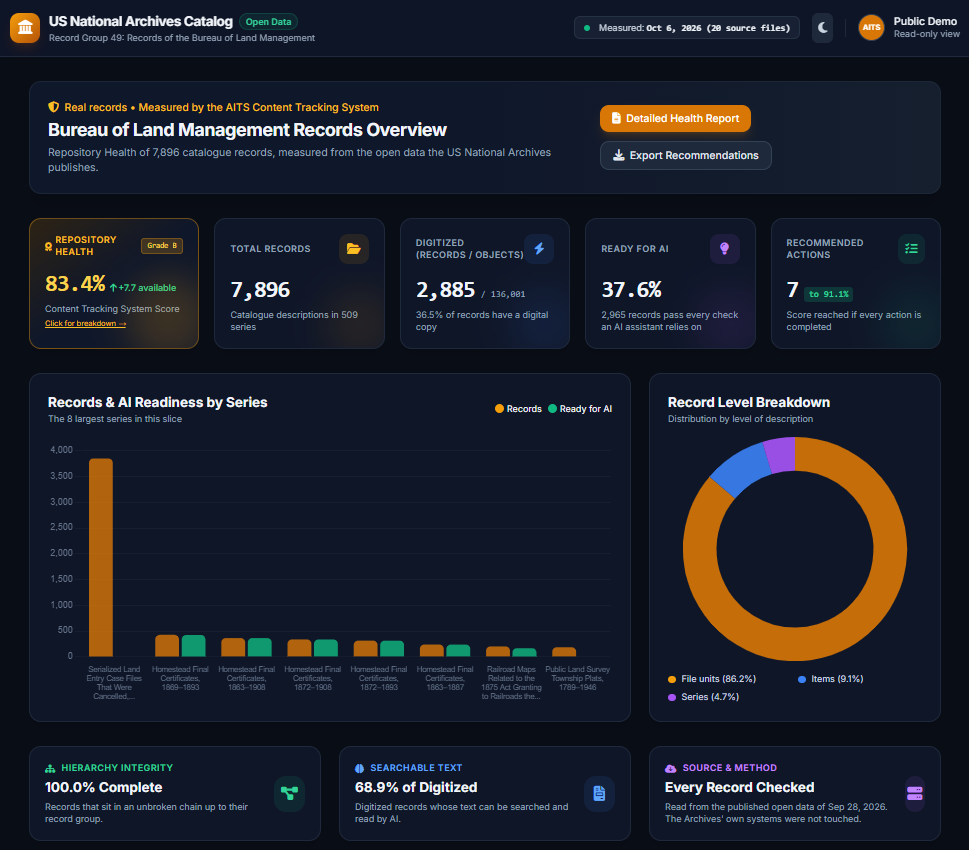Viewport: 969px width, 850px height.
Task: Click the 100.0% Complete heading
Action: [x=104, y=787]
